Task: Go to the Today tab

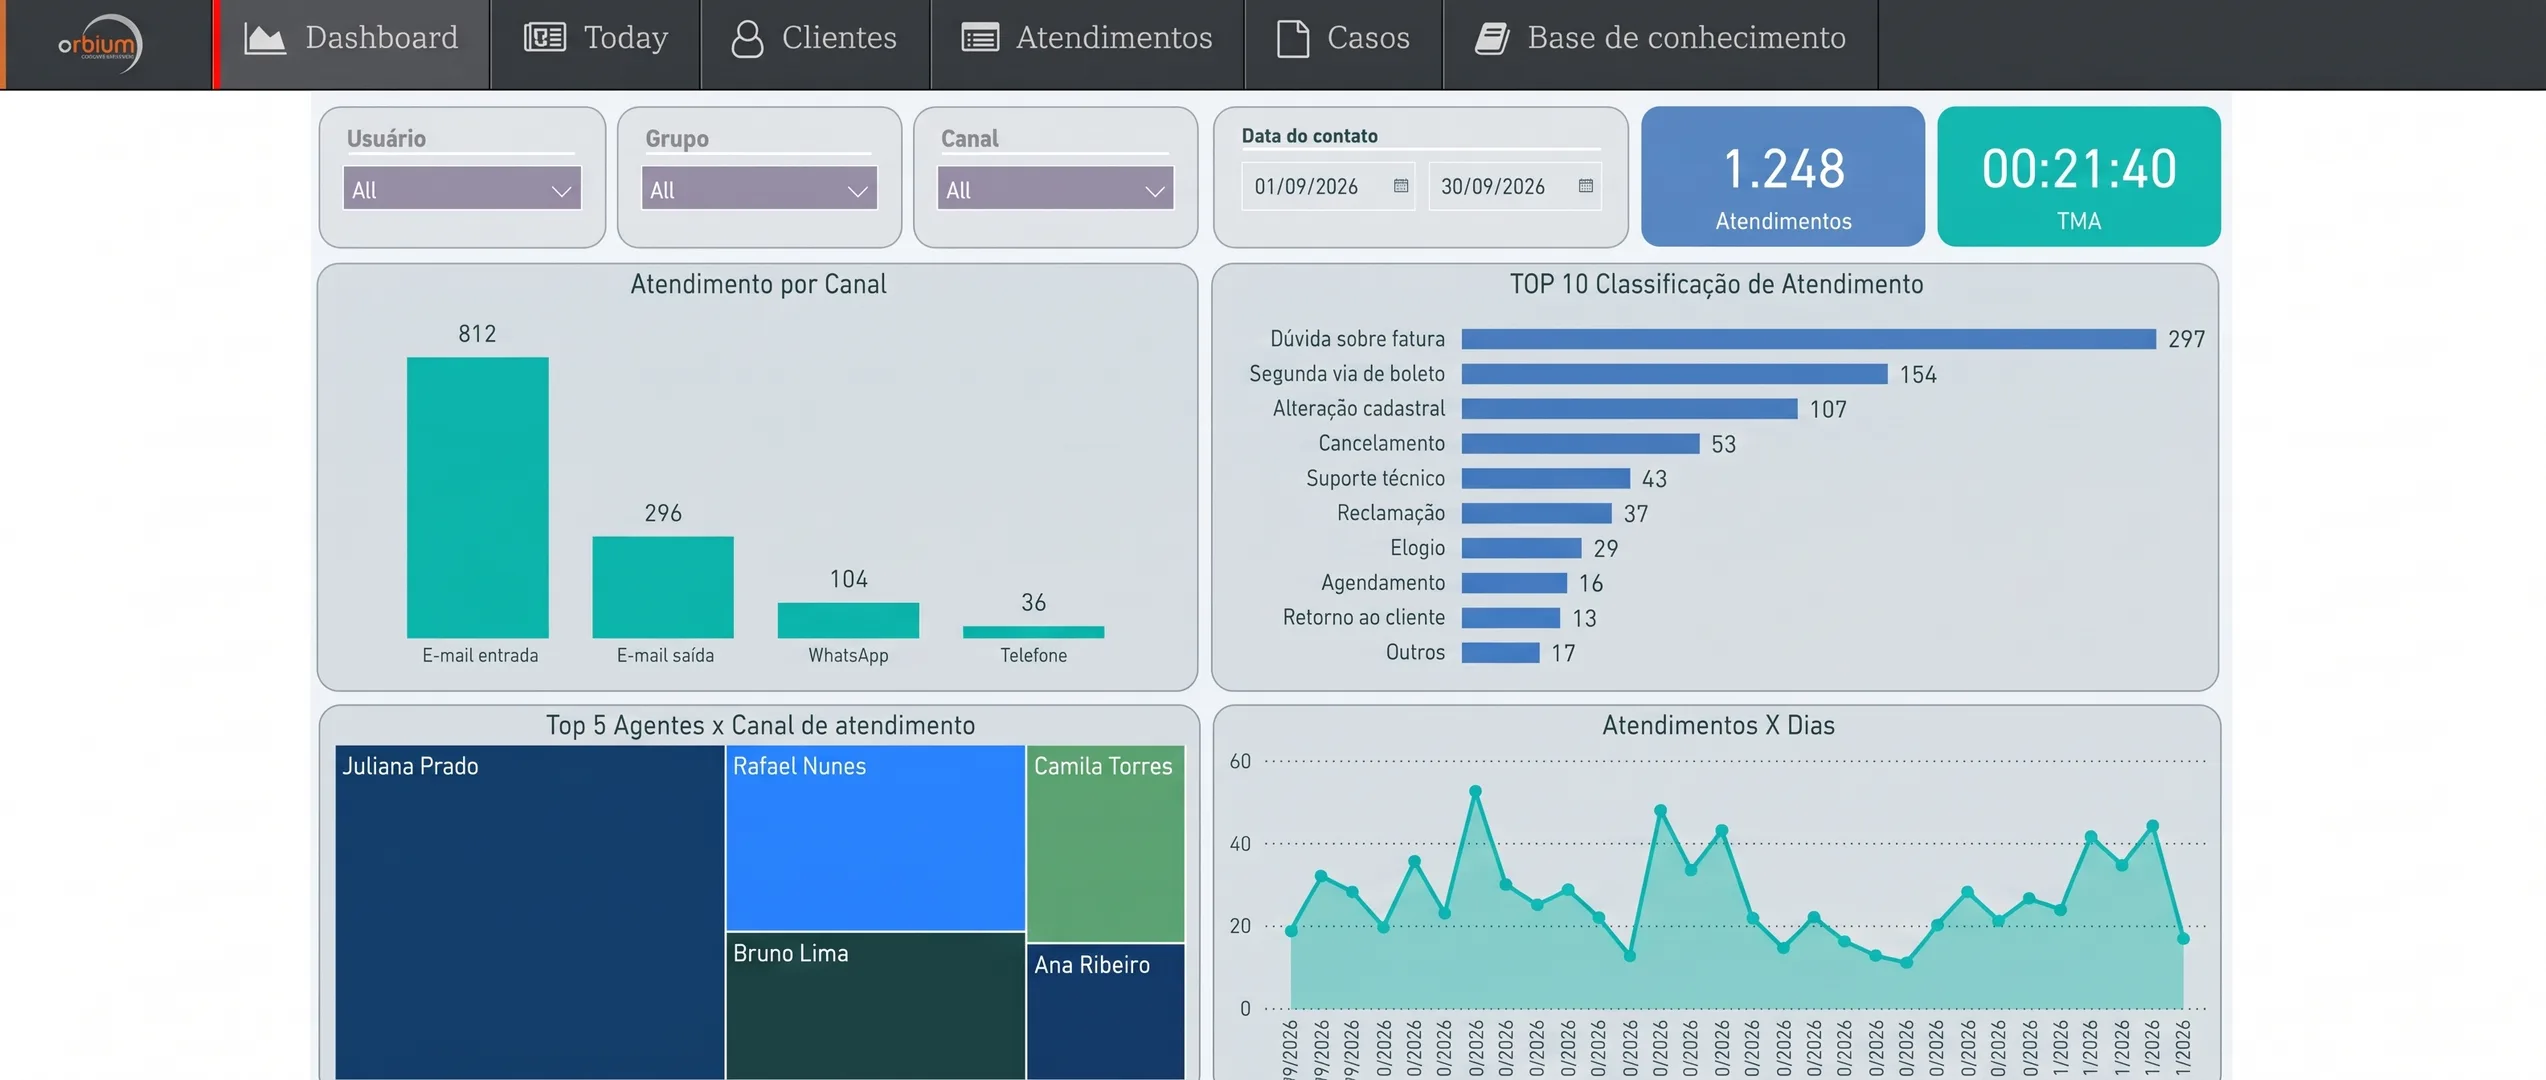Action: click(596, 44)
